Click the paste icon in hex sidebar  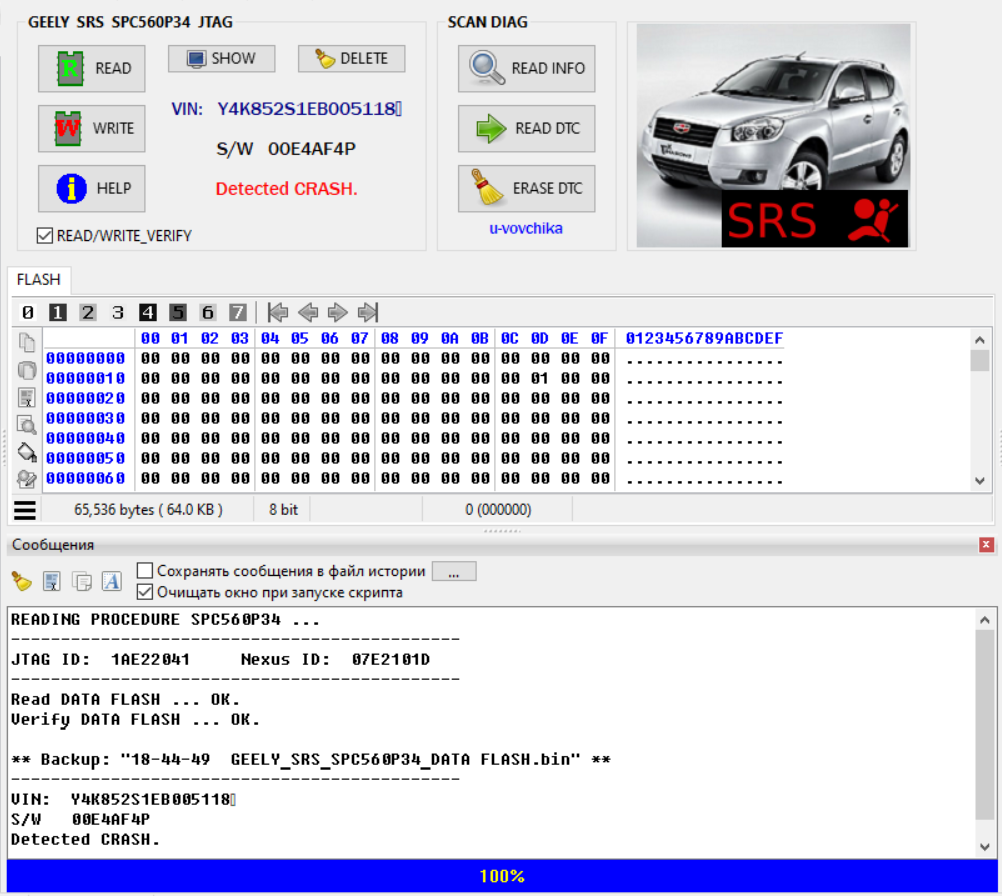[x=27, y=370]
